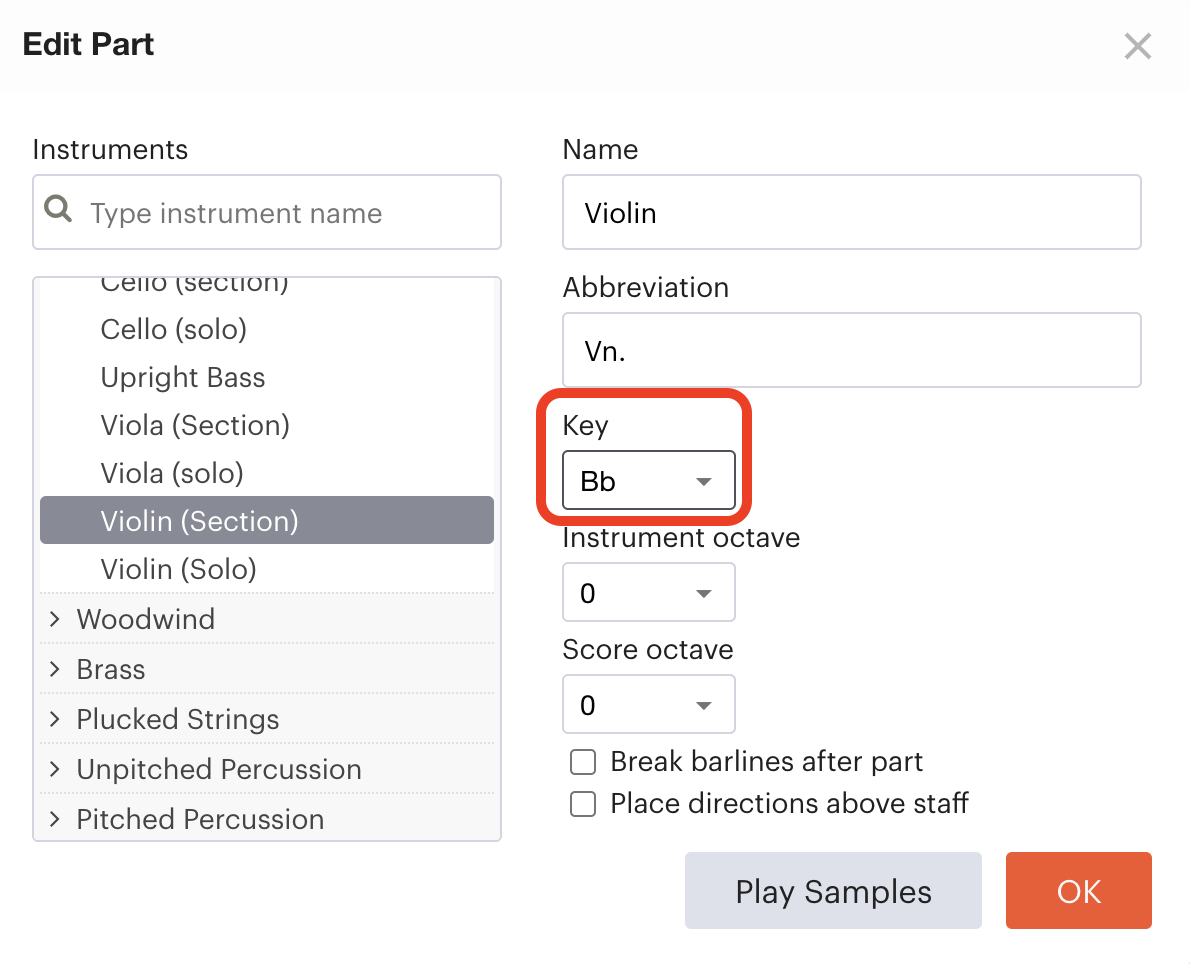Open the Score octave dropdown
The width and height of the screenshot is (1190, 964).
coord(649,704)
